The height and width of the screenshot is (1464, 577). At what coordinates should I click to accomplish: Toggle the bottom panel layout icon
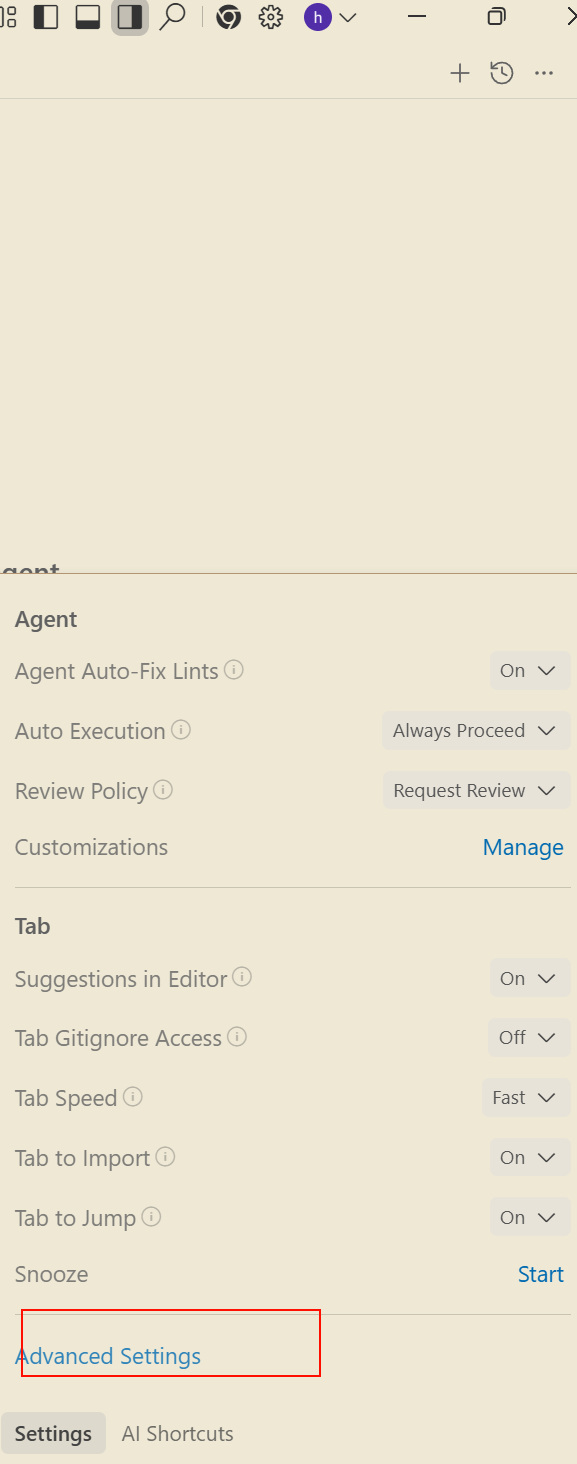tap(88, 17)
